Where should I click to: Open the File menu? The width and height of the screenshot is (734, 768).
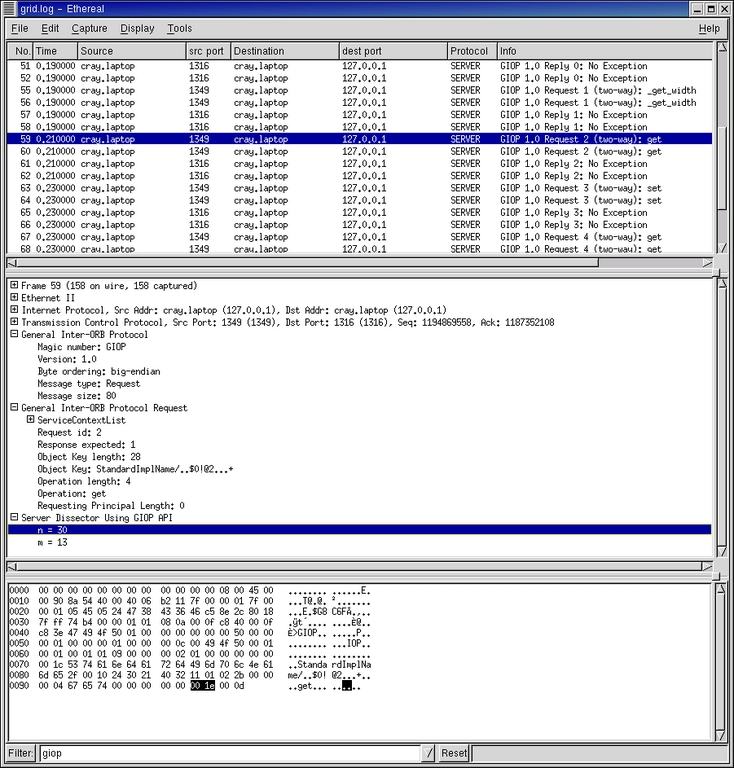[20, 29]
